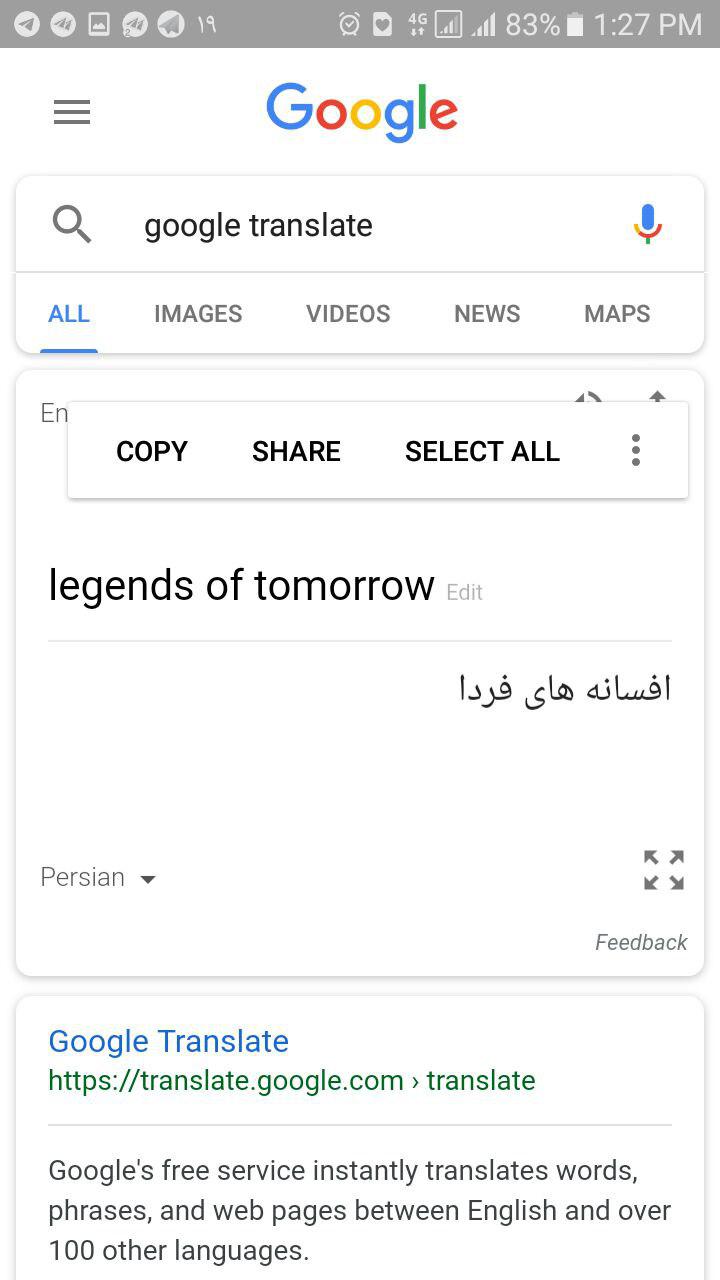720x1280 pixels.
Task: Click Edit next to legends of tomorrow
Action: point(464,592)
